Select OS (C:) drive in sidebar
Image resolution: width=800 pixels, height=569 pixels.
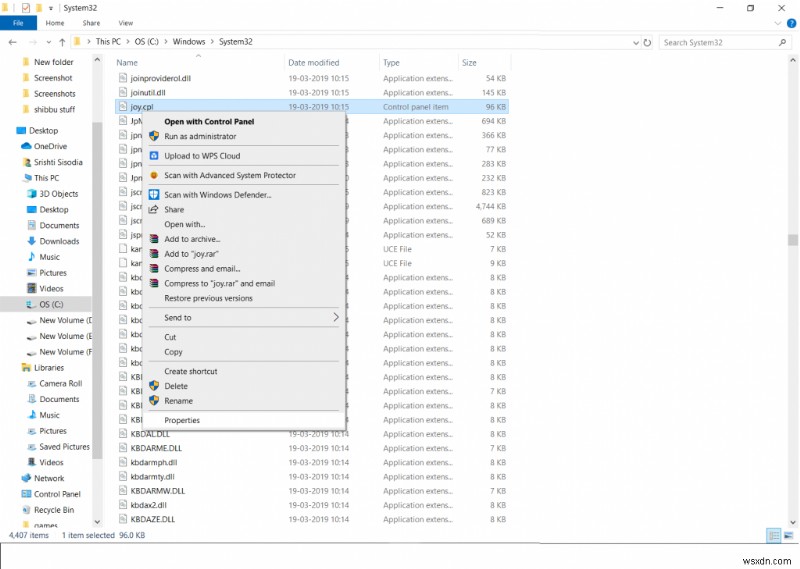pos(51,304)
